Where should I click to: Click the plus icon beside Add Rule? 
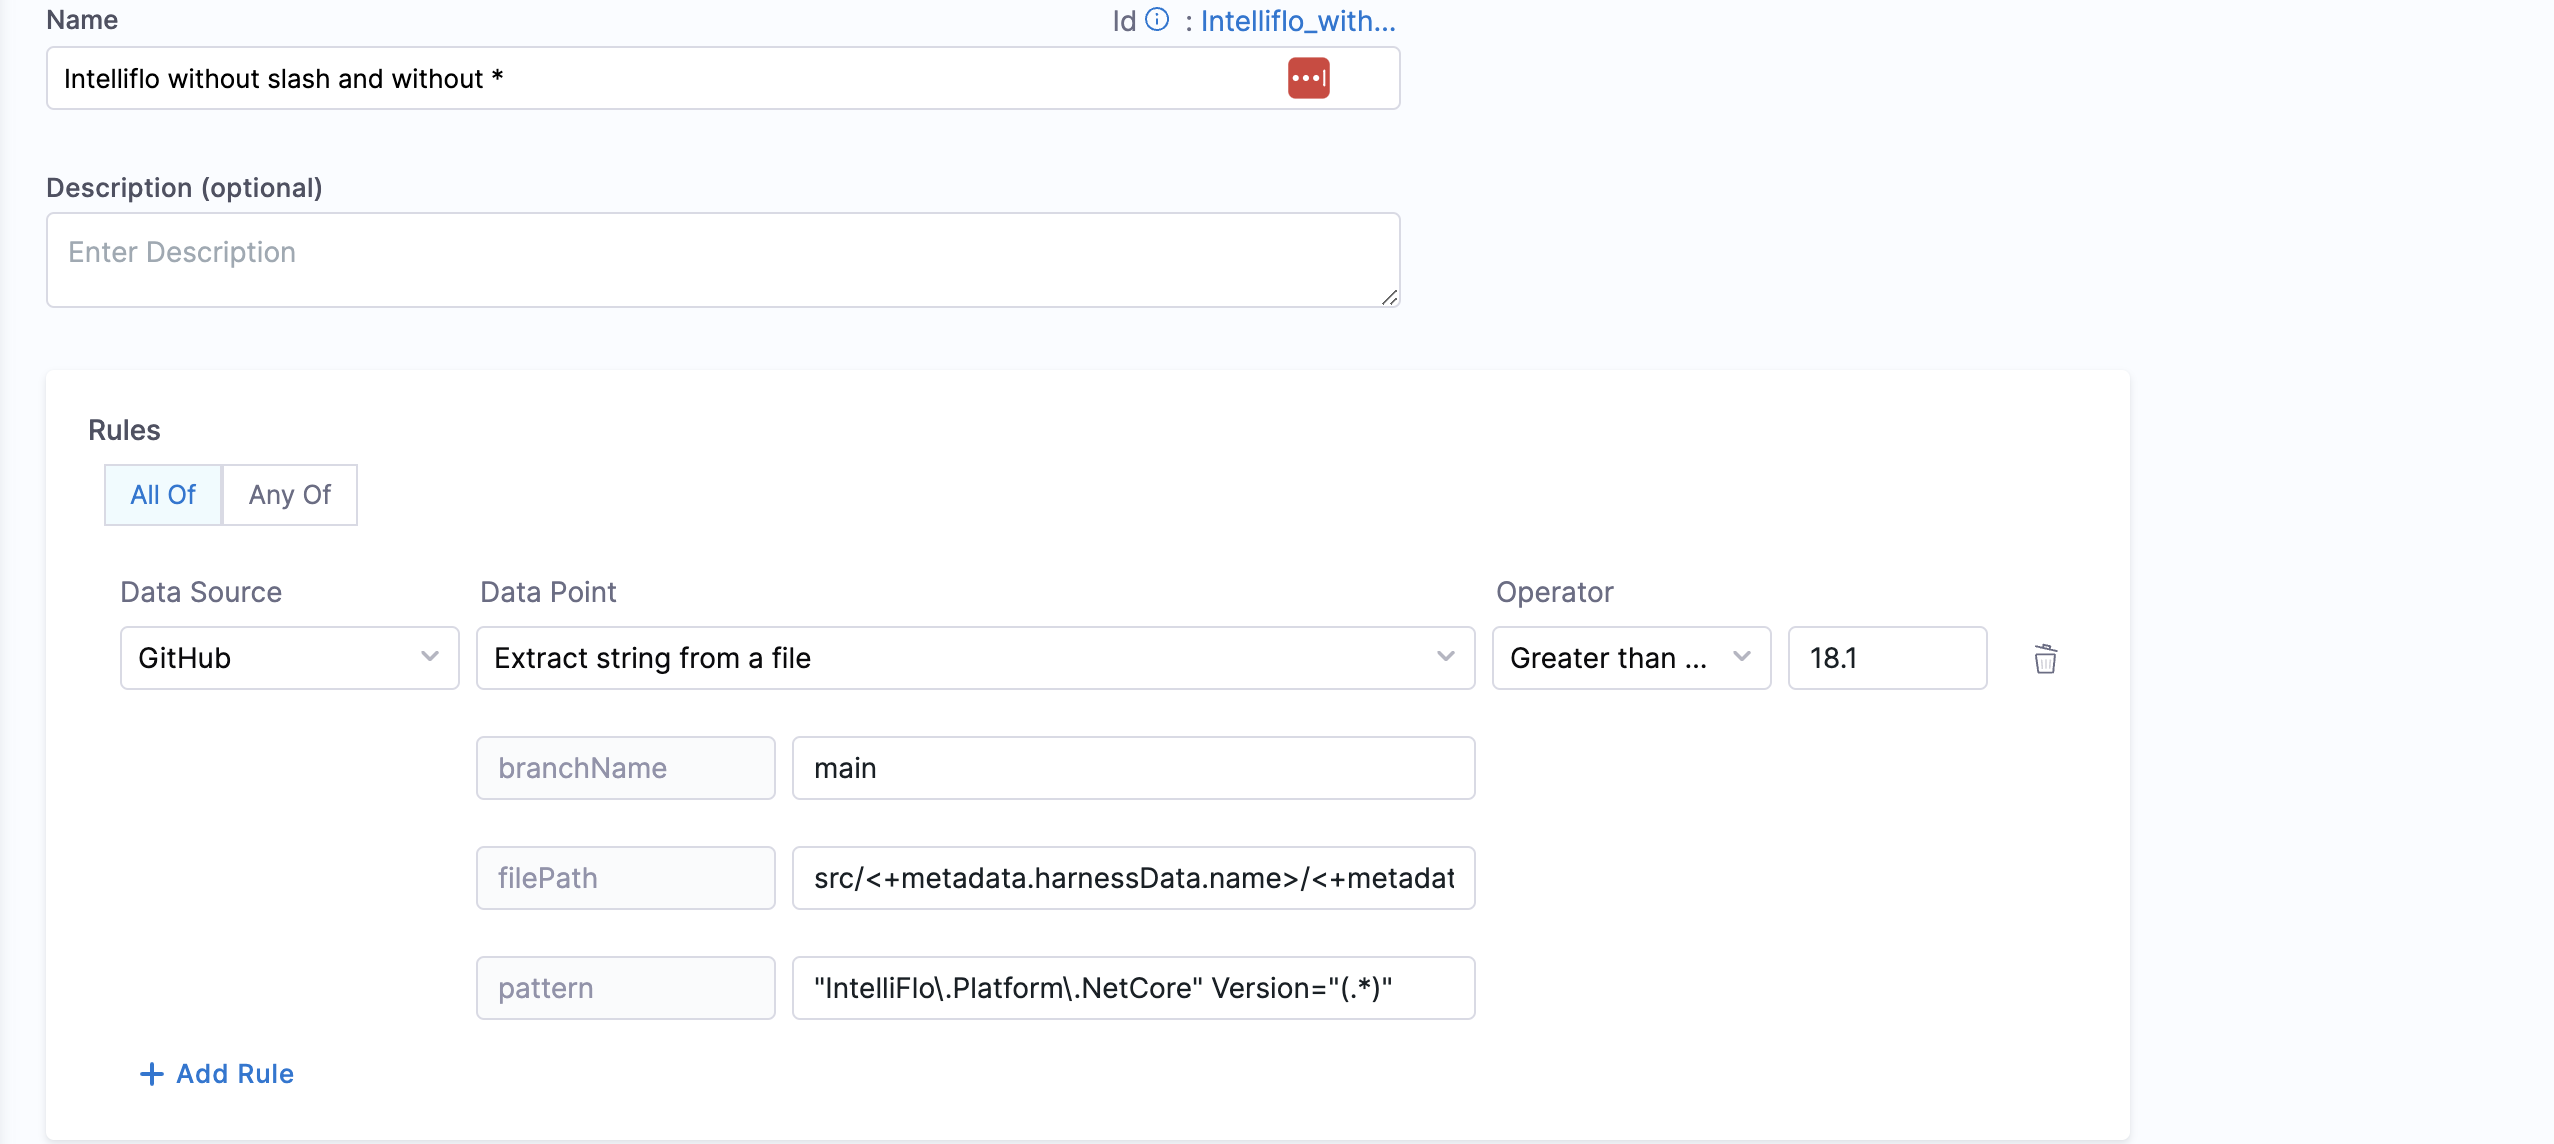(151, 1074)
